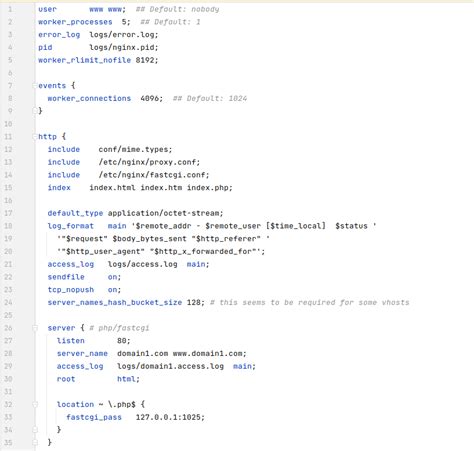474x451 pixels.
Task: Click the 'logs/nginx.pid;' value
Action: coord(124,48)
